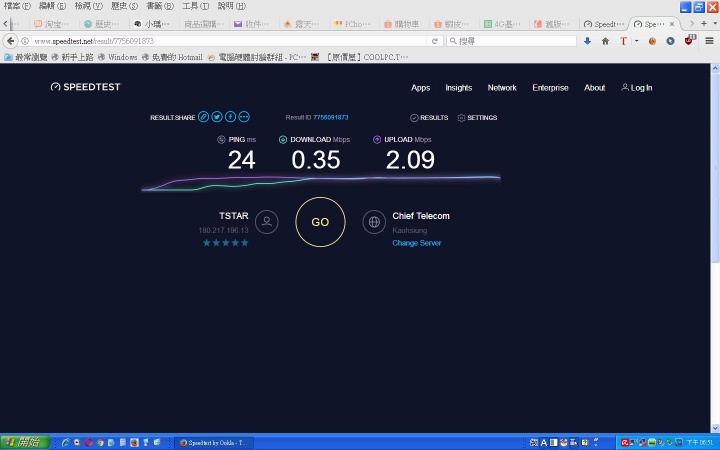Screen dimensions: 720x450
Task: Open the 說明 (Help) menu
Action: tap(231, 6)
